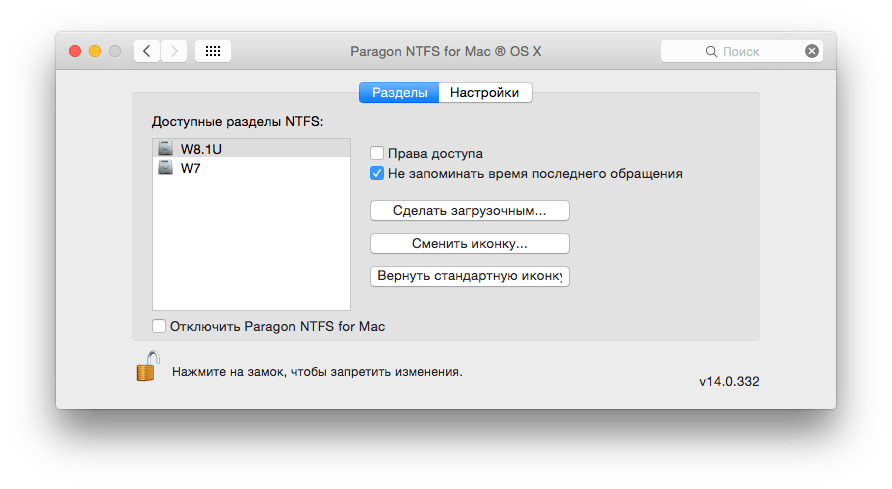The width and height of the screenshot is (892, 489).
Task: Click the W8.1U drive icon
Action: pos(165,149)
